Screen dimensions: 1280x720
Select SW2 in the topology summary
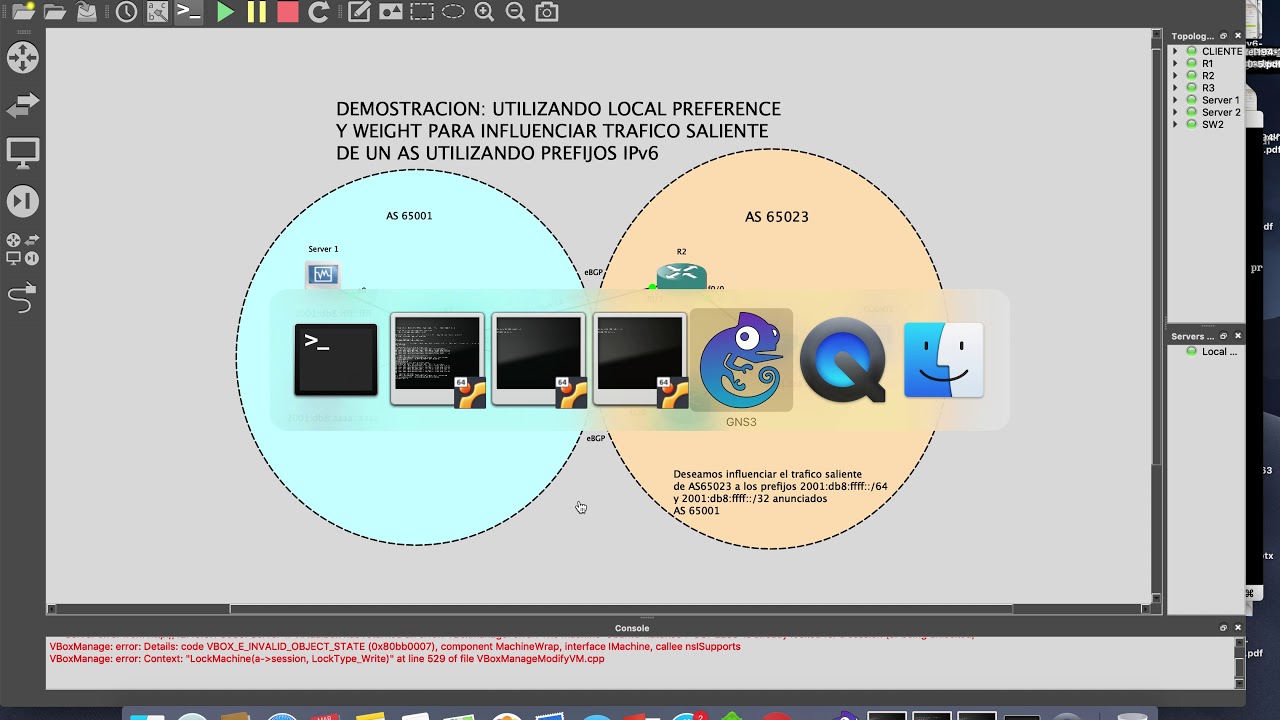click(x=1213, y=124)
